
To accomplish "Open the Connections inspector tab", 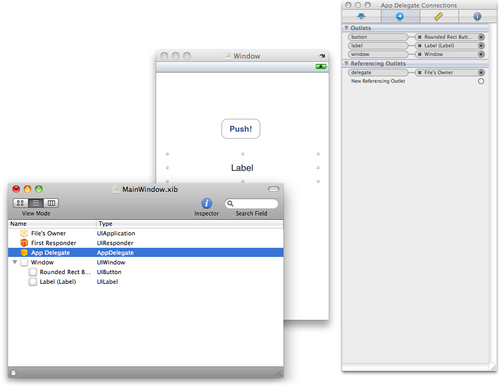I will pos(400,16).
